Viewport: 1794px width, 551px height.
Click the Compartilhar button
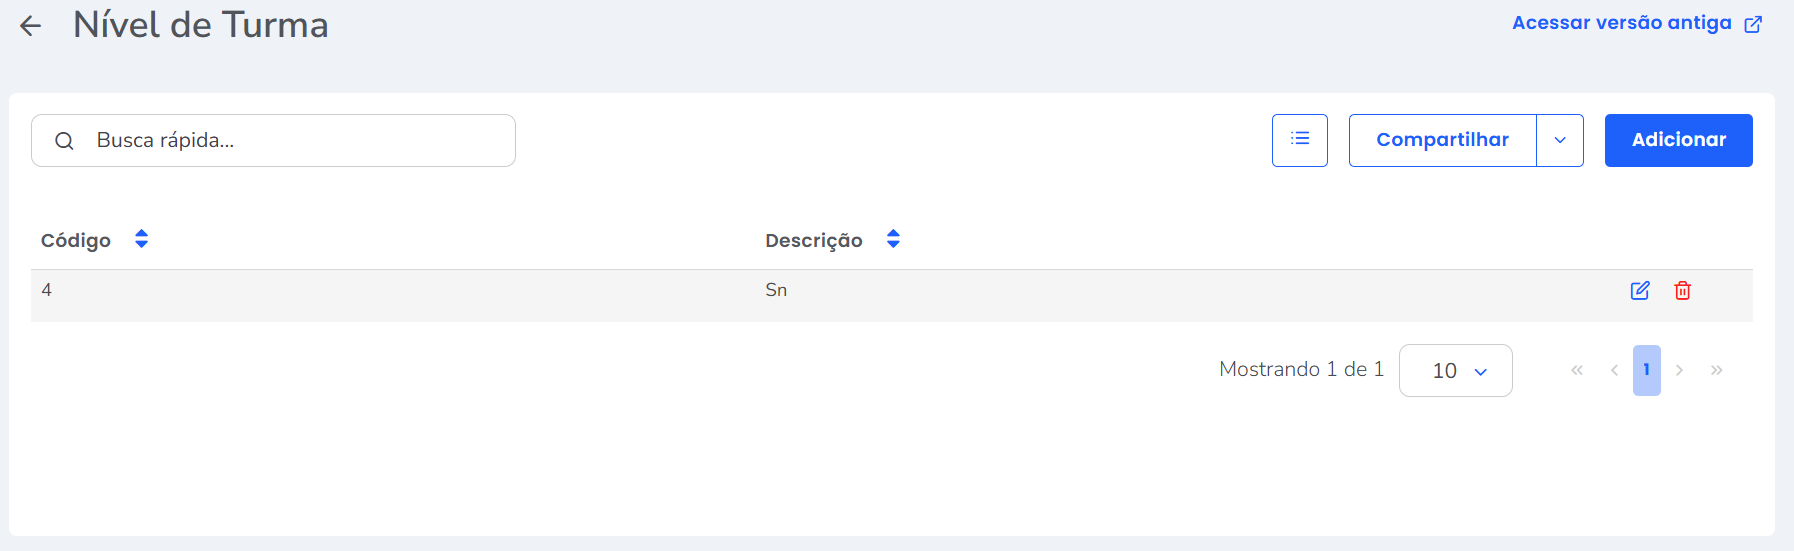pyautogui.click(x=1442, y=140)
